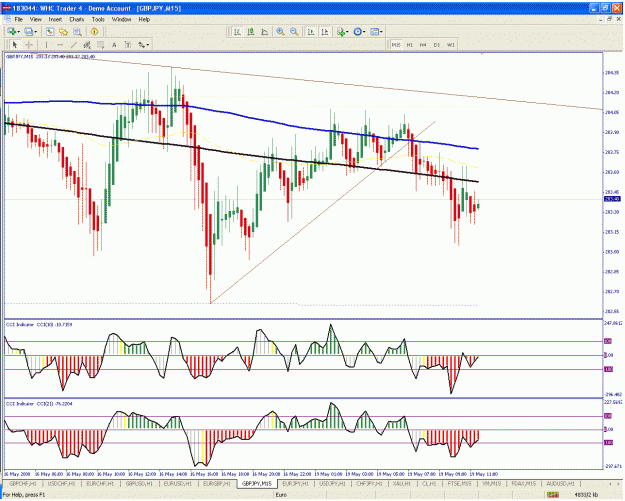The image size is (625, 501).
Task: Open the Window menu
Action: coord(121,19)
